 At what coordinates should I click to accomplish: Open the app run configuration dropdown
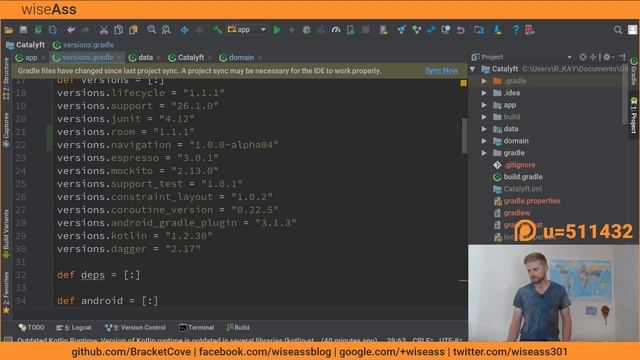pos(247,29)
